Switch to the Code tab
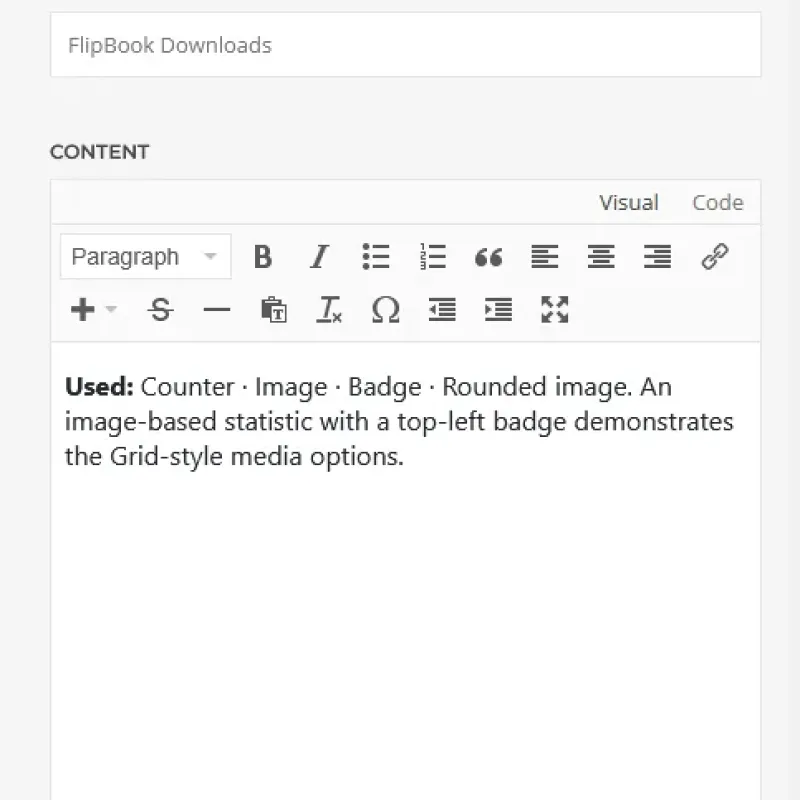 [x=717, y=203]
